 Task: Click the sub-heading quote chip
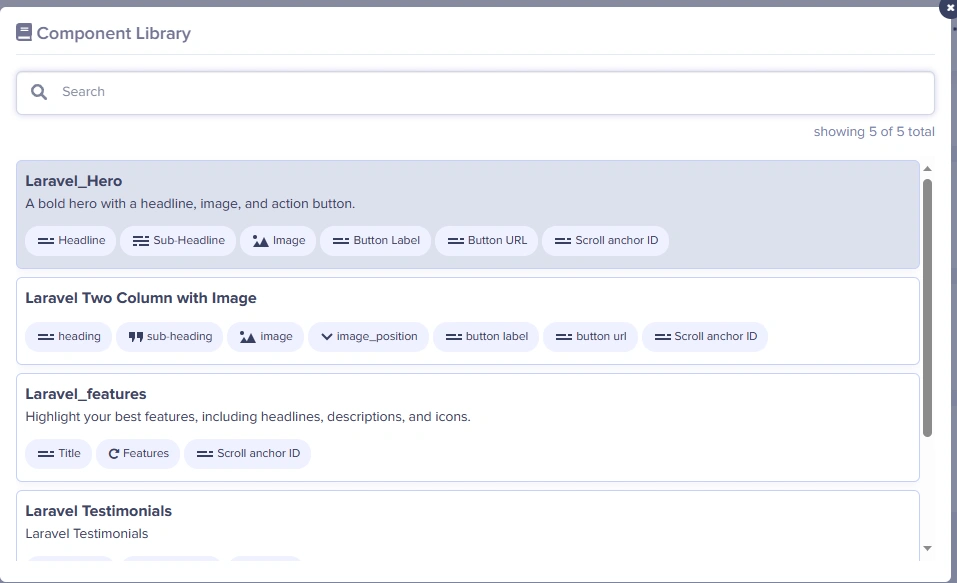pos(170,336)
